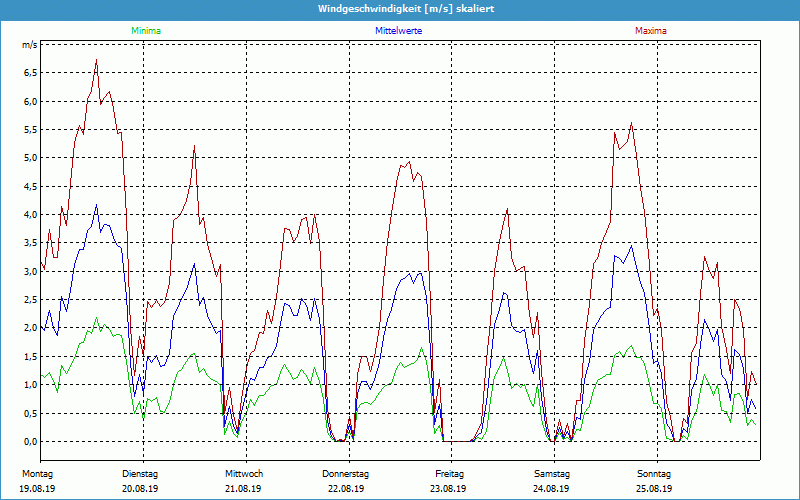Screen dimensions: 800x500
Task: Click the blue Mittelwerte peak on Monday
Action: click(x=96, y=205)
